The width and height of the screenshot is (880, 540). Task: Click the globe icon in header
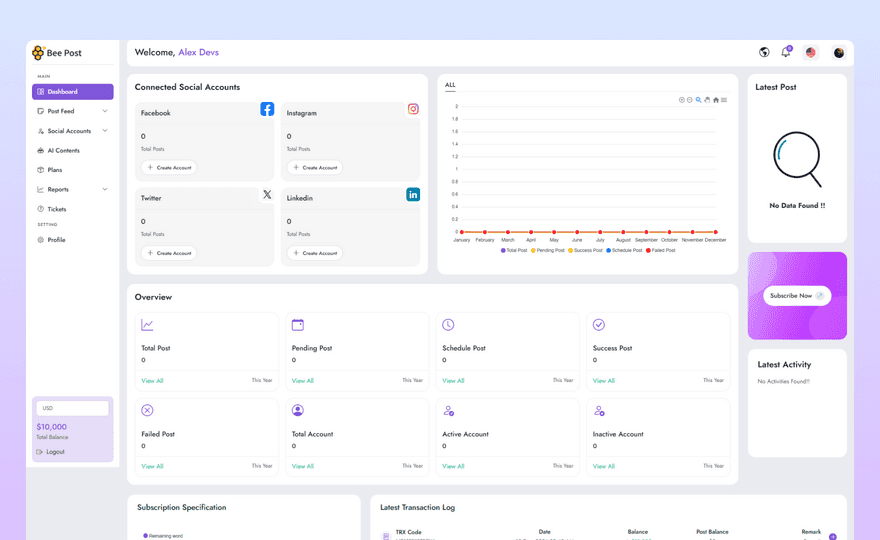point(764,52)
